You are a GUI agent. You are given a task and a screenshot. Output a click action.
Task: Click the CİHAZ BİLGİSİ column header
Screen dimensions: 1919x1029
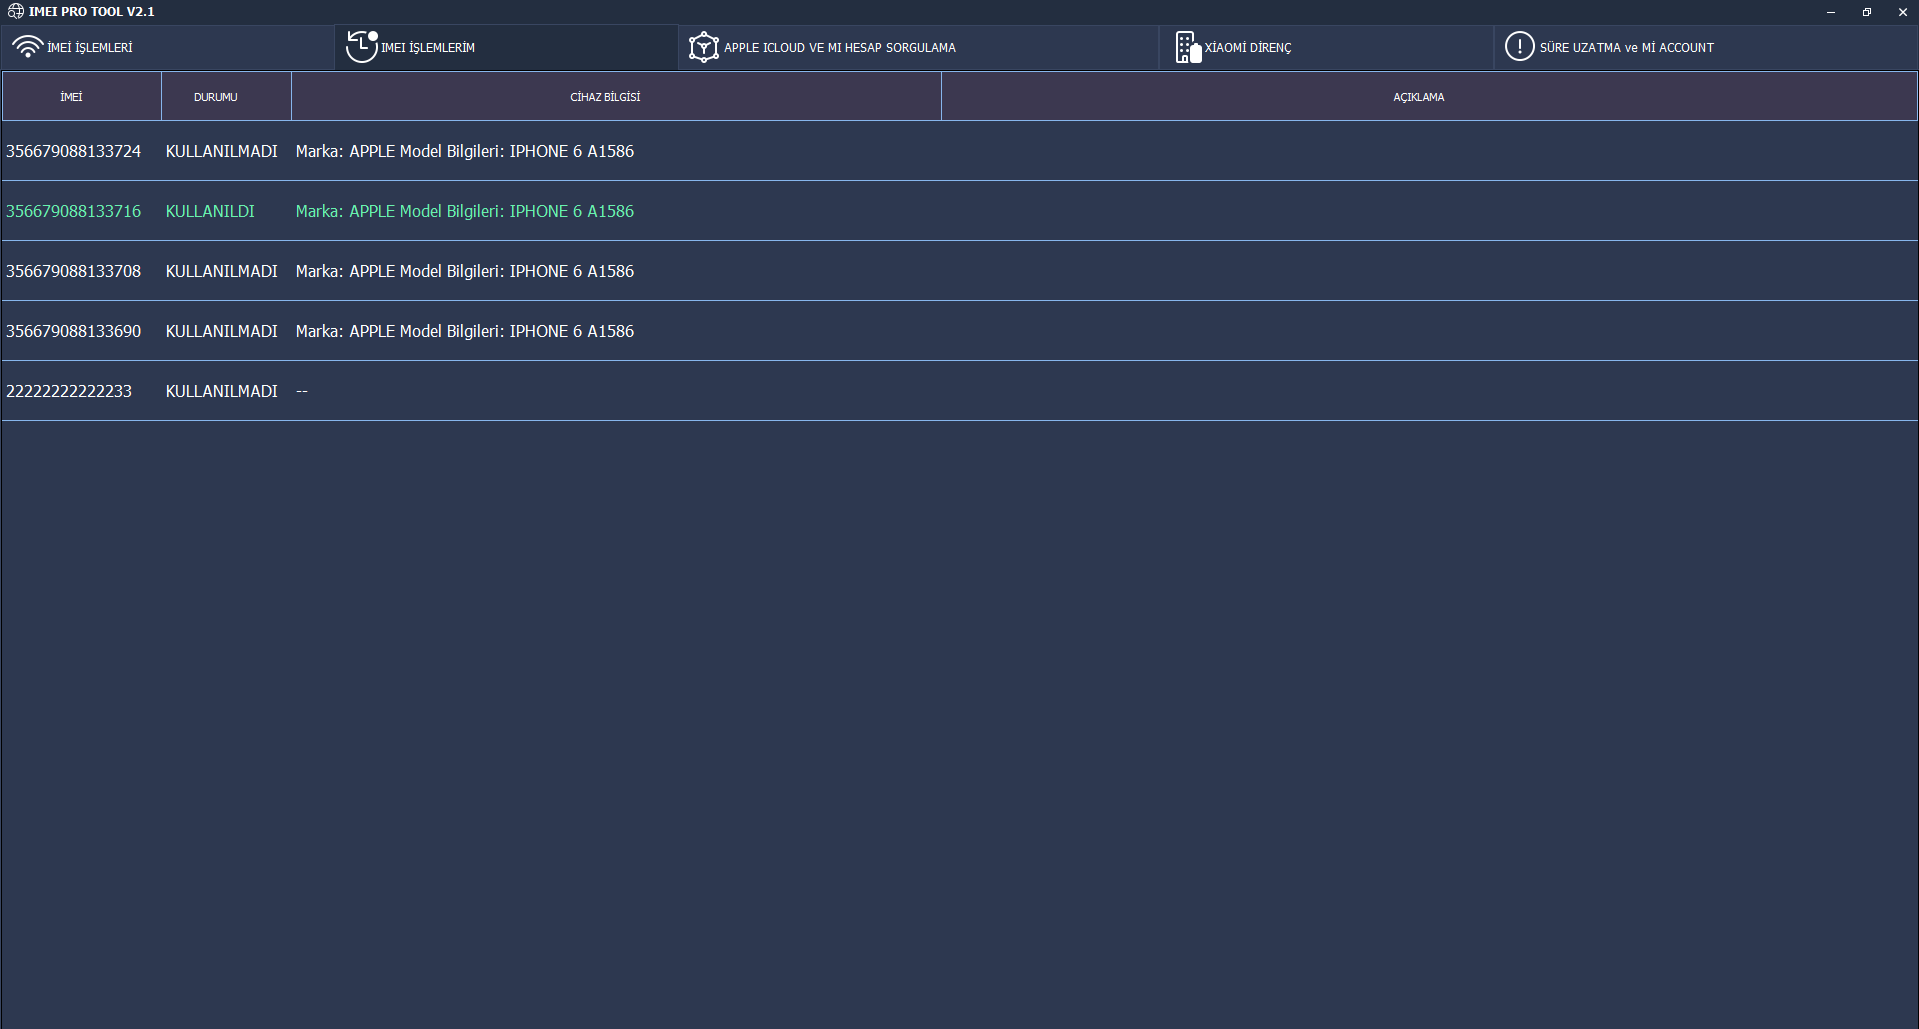click(x=616, y=97)
